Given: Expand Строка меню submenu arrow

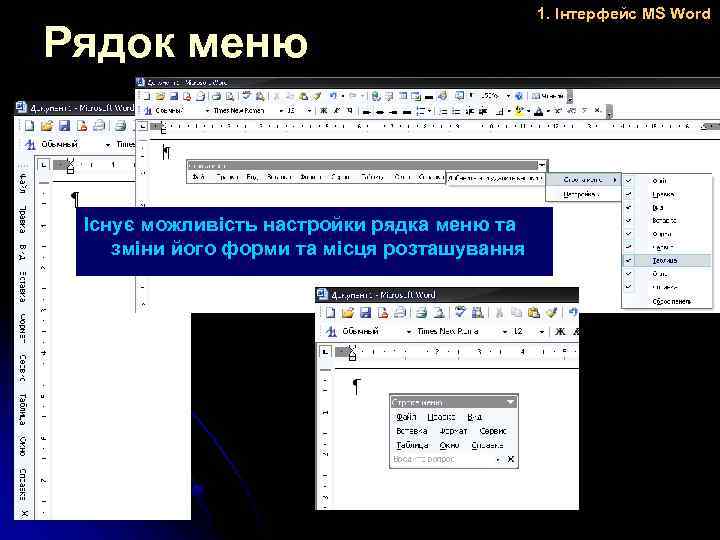Looking at the screenshot, I should tap(614, 180).
